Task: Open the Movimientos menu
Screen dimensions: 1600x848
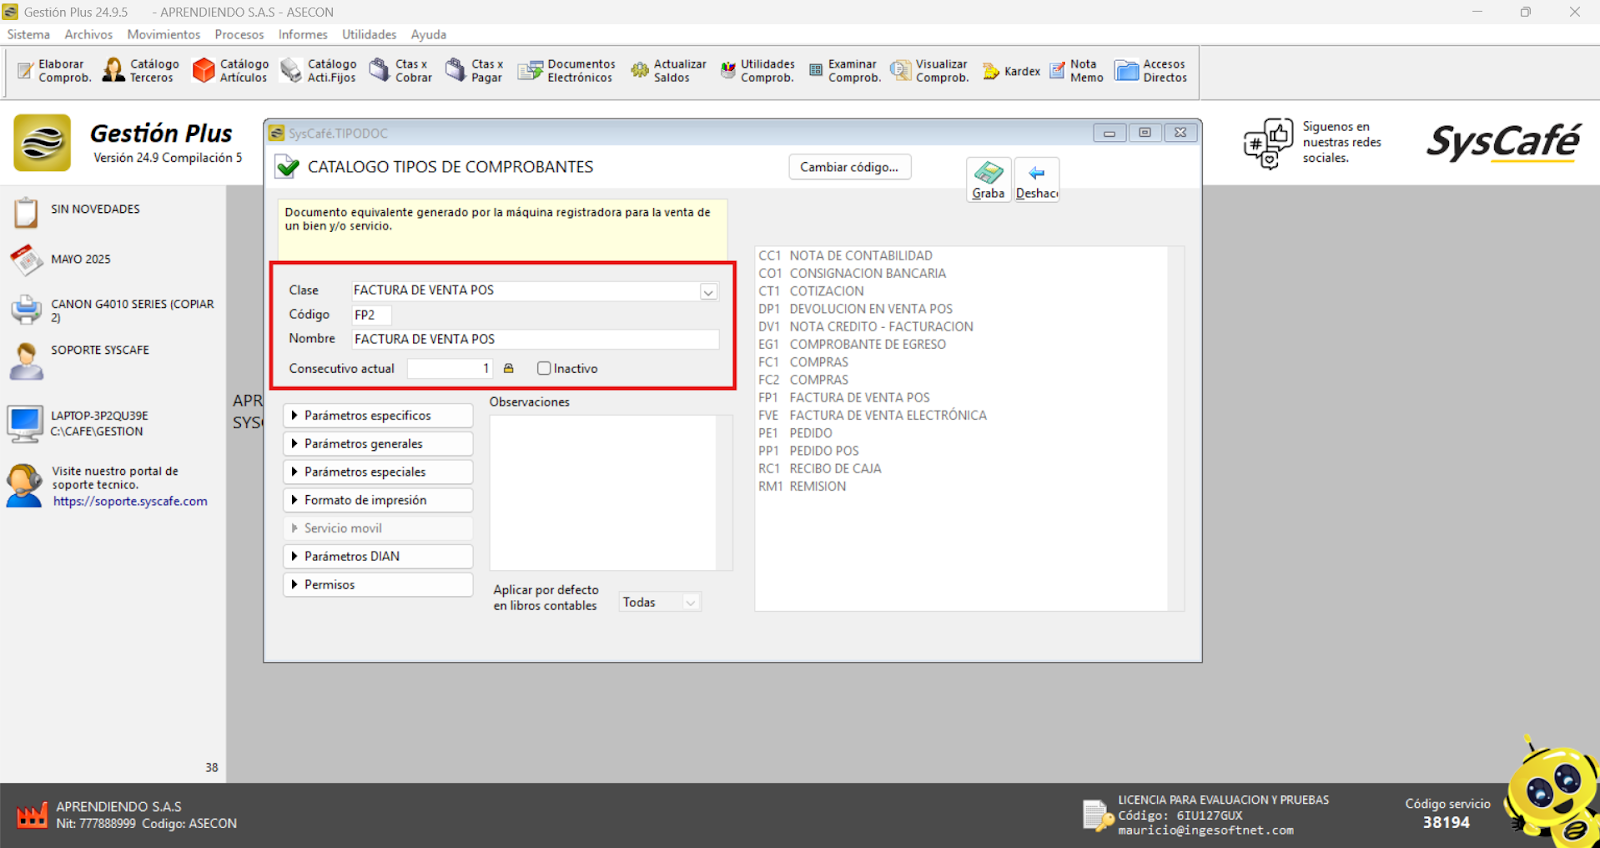Action: pos(163,35)
